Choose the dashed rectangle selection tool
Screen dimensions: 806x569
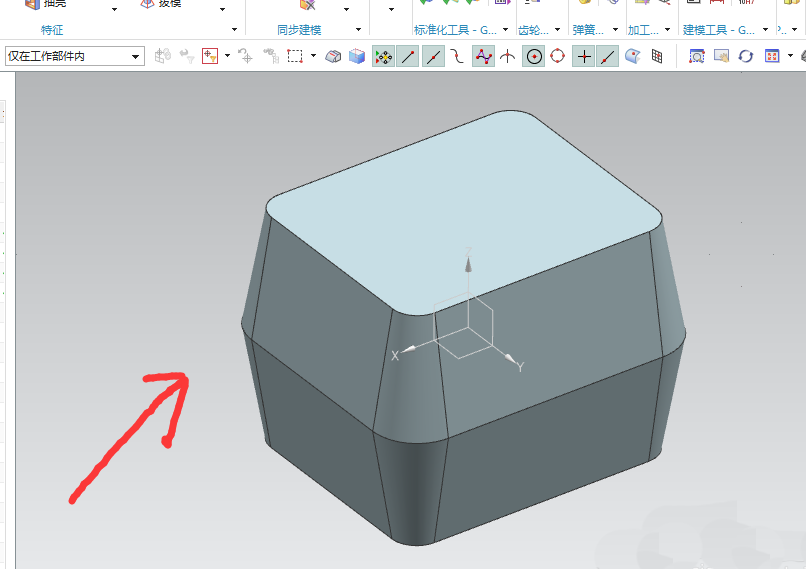295,56
